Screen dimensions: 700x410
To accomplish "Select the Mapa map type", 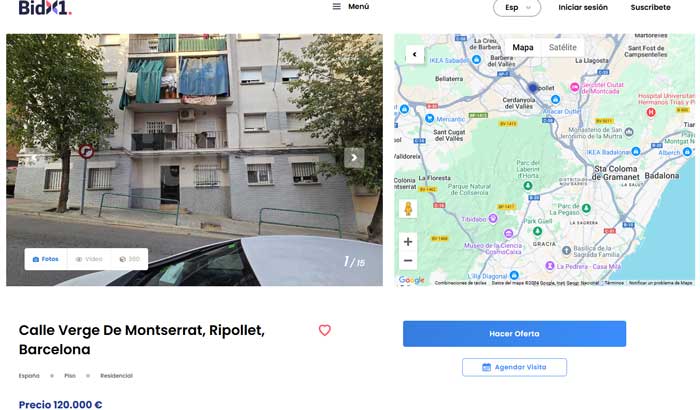I will [x=523, y=47].
